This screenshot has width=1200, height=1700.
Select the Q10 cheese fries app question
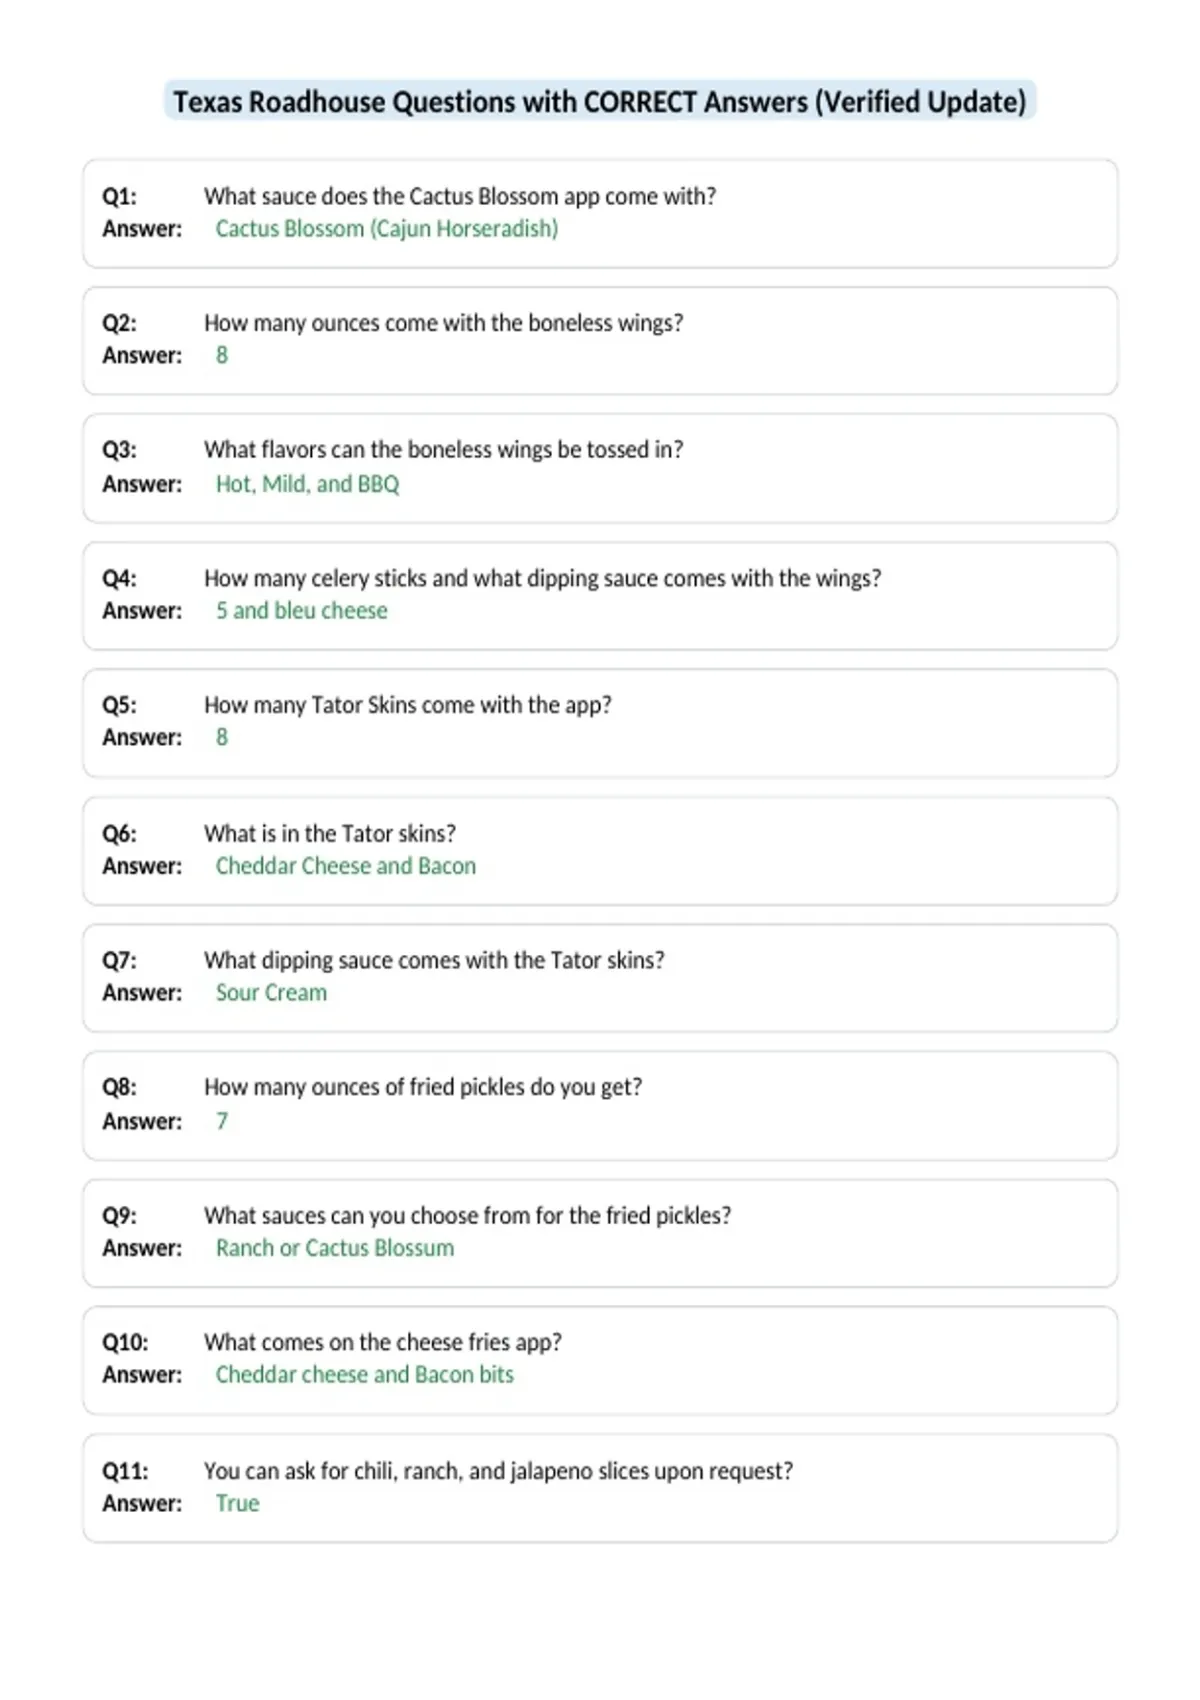383,1342
